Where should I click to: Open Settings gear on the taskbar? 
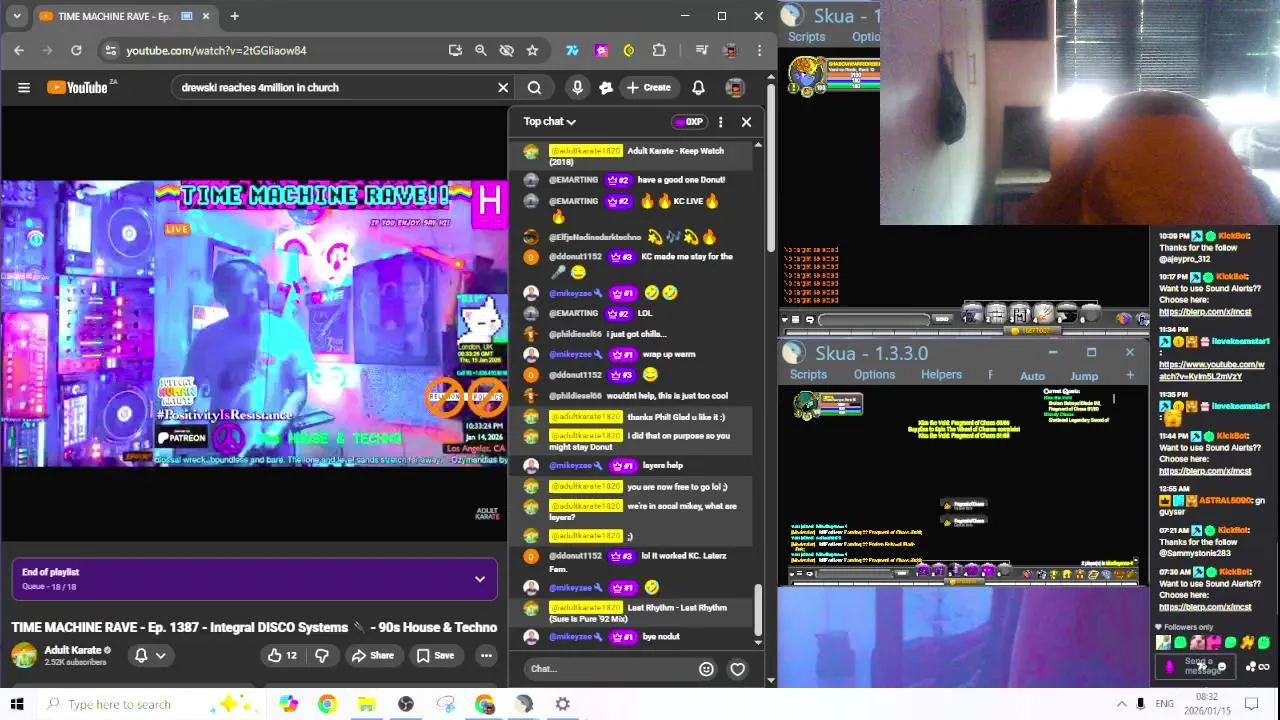563,704
